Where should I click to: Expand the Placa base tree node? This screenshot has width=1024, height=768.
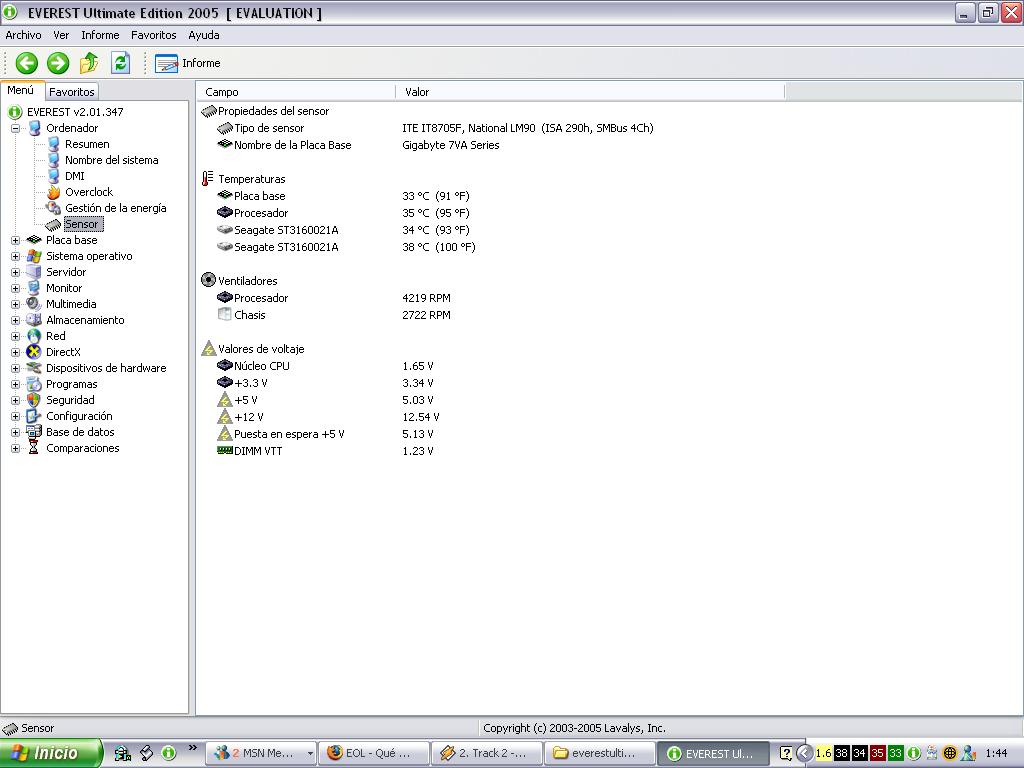point(15,240)
